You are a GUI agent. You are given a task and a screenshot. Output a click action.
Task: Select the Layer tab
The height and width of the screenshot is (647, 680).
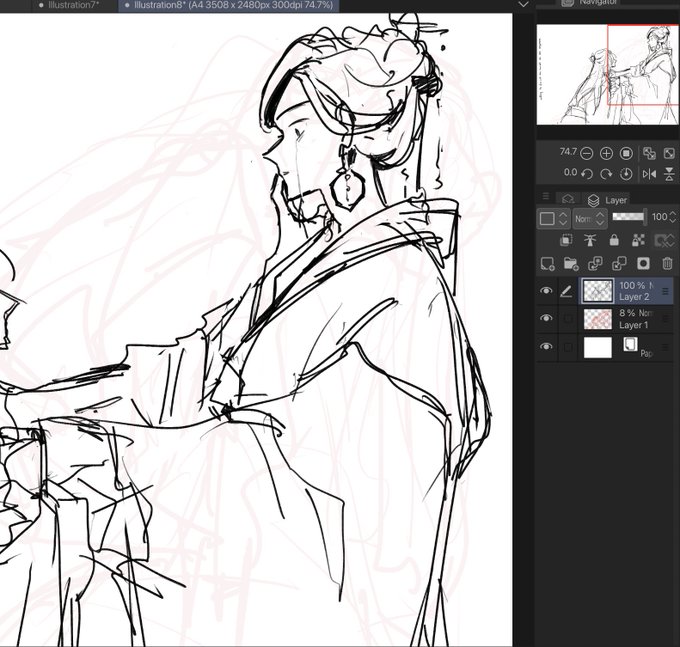607,200
